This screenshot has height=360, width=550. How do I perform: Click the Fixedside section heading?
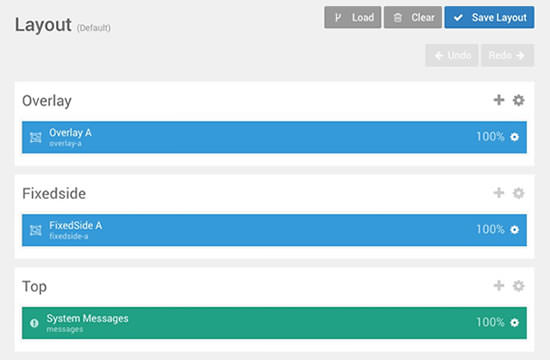click(x=54, y=194)
